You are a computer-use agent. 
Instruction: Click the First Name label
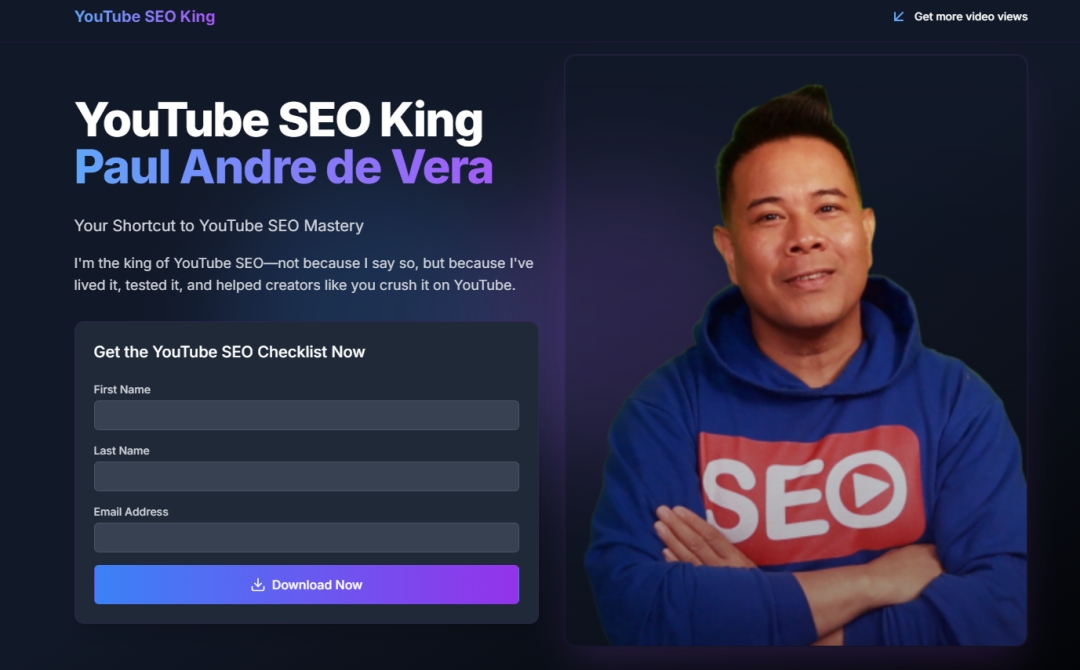pos(122,389)
